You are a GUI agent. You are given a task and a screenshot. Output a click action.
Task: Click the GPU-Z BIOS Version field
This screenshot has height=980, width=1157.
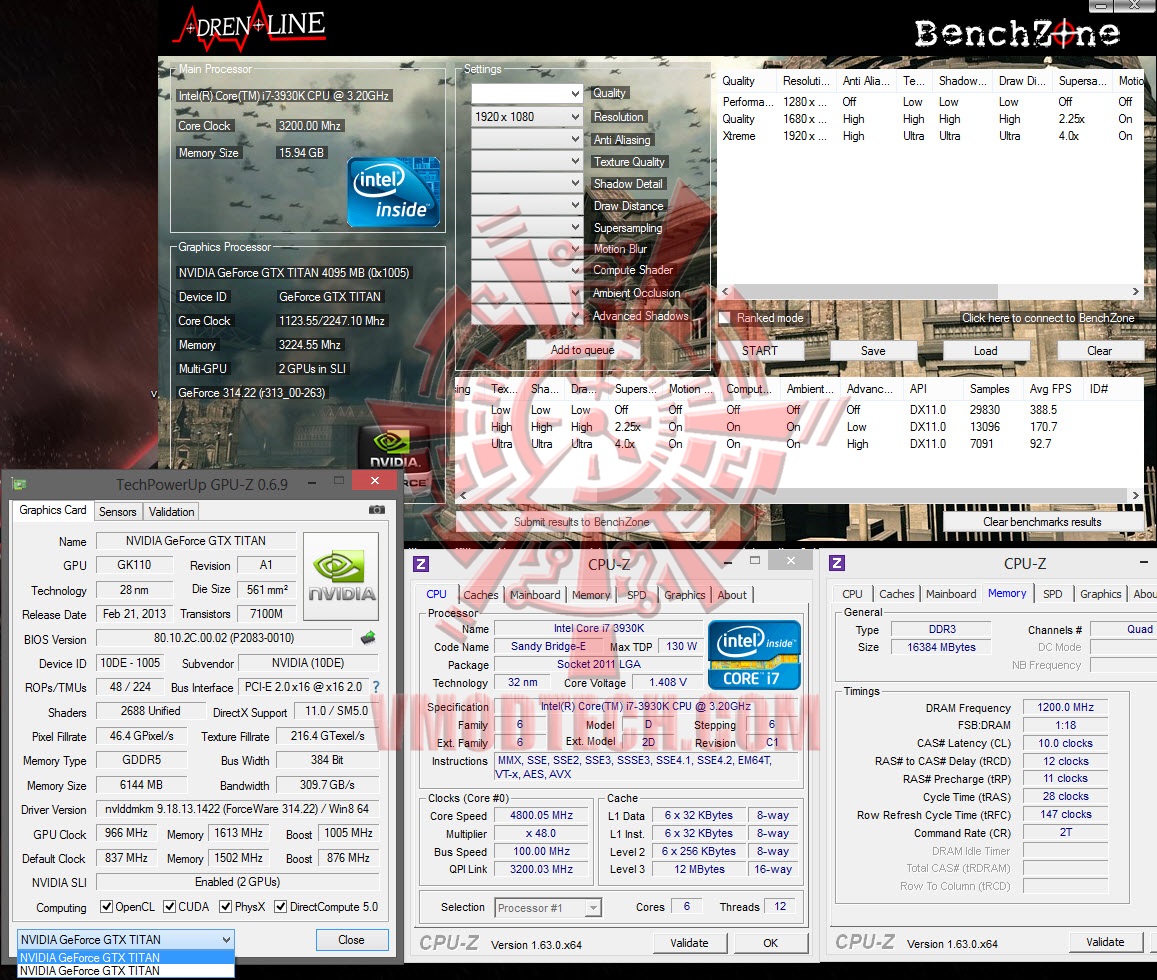tap(224, 638)
